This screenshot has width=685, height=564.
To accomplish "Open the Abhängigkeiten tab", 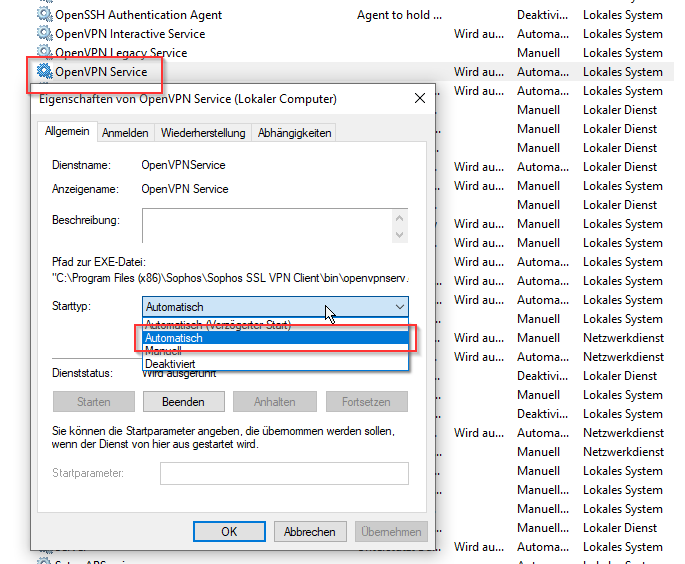I will click(x=294, y=133).
